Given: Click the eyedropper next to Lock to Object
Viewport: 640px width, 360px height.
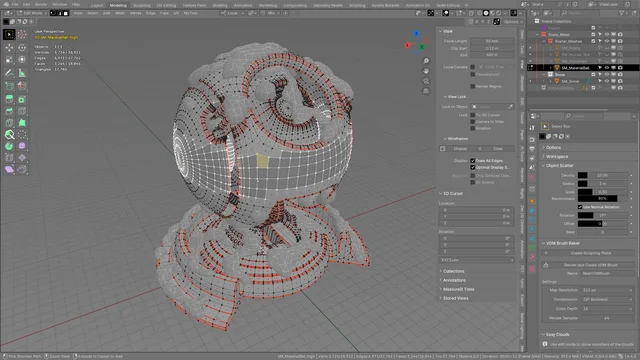Looking at the screenshot, I should (x=510, y=107).
